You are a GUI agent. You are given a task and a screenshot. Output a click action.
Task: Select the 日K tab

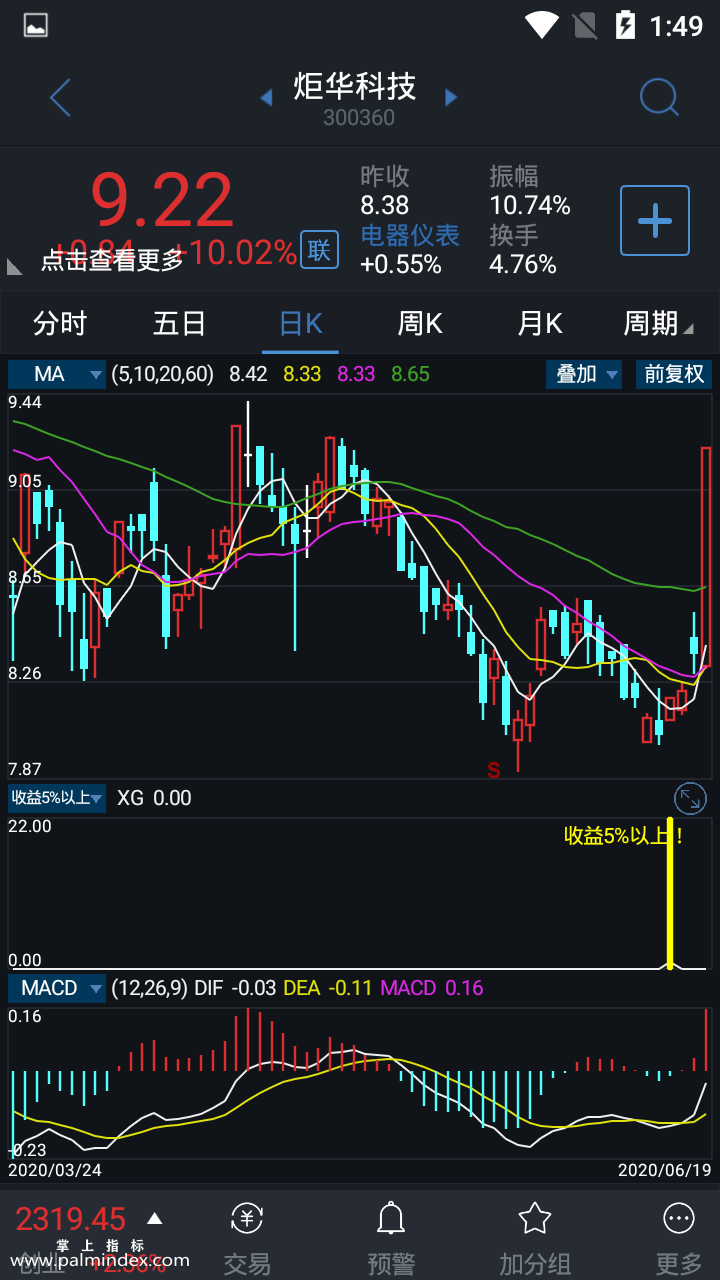coord(300,323)
